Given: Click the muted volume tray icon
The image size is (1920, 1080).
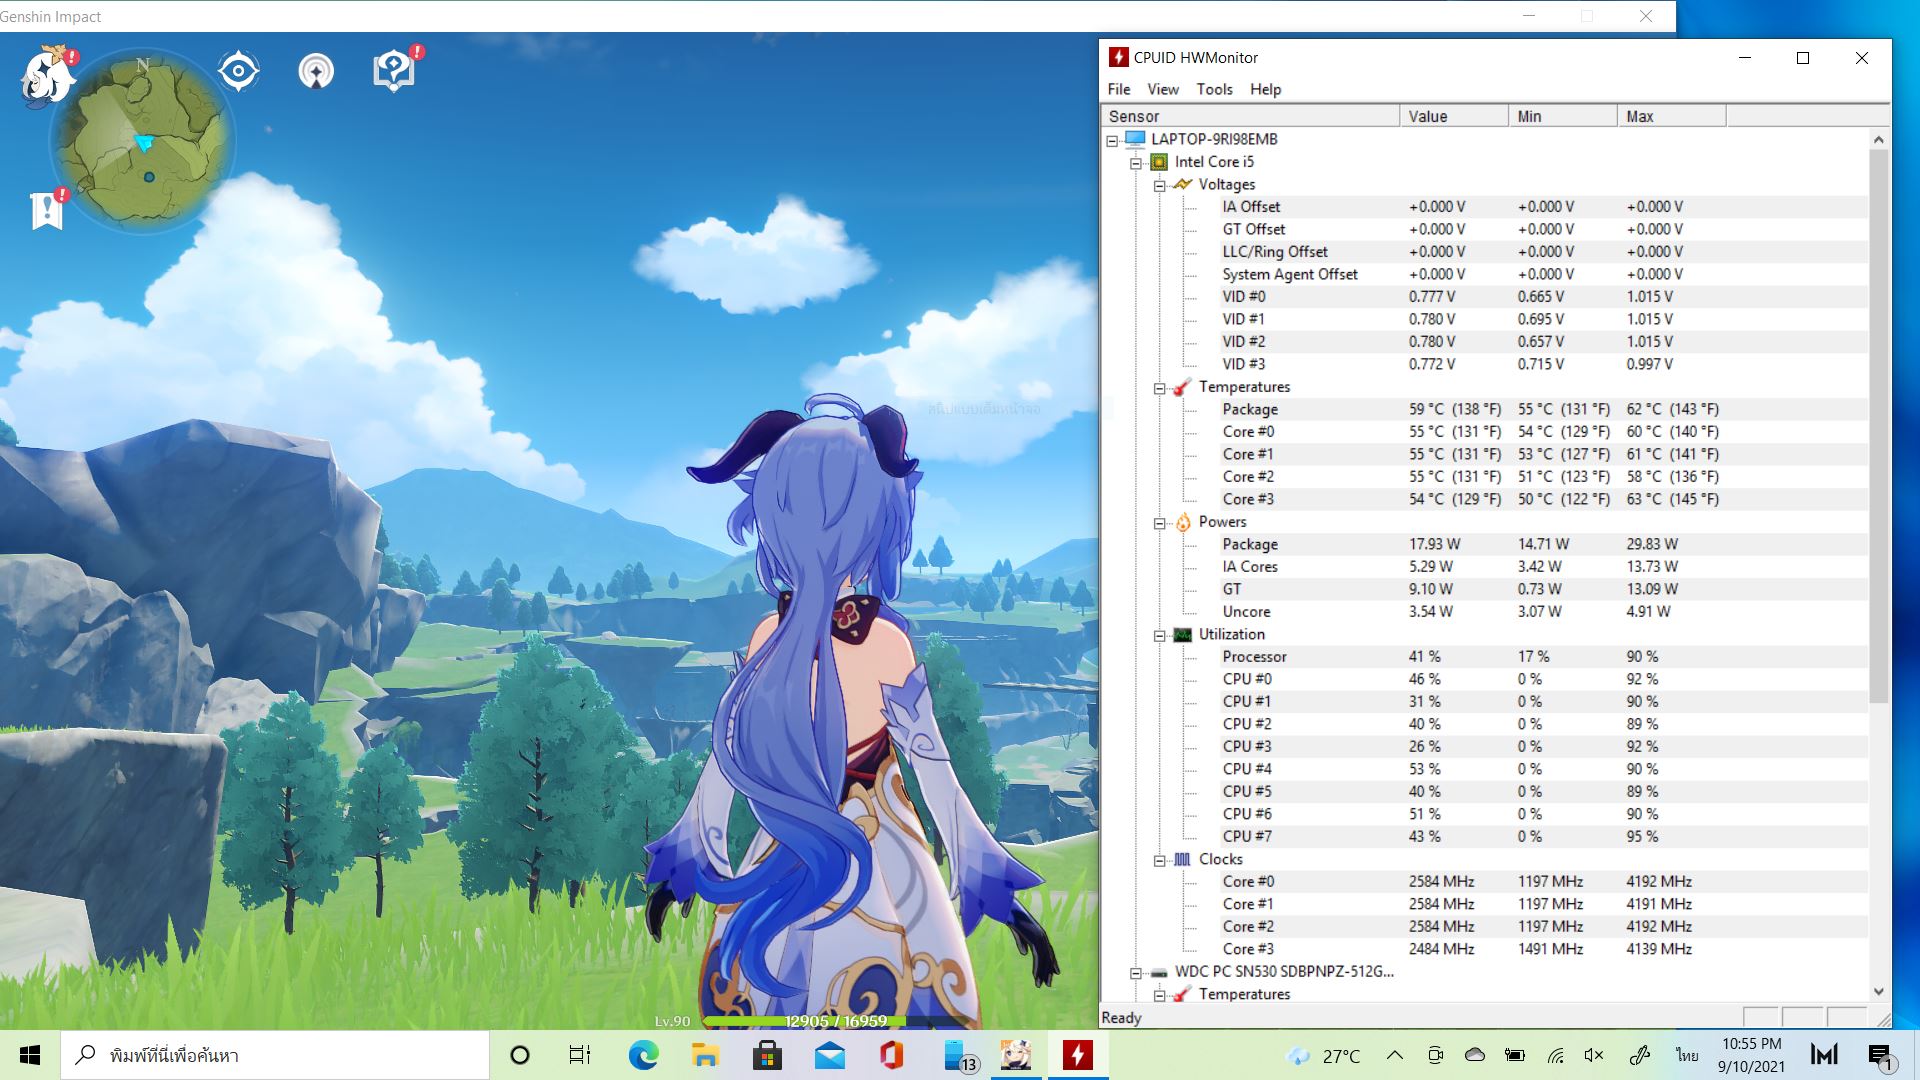Looking at the screenshot, I should 1594,1055.
